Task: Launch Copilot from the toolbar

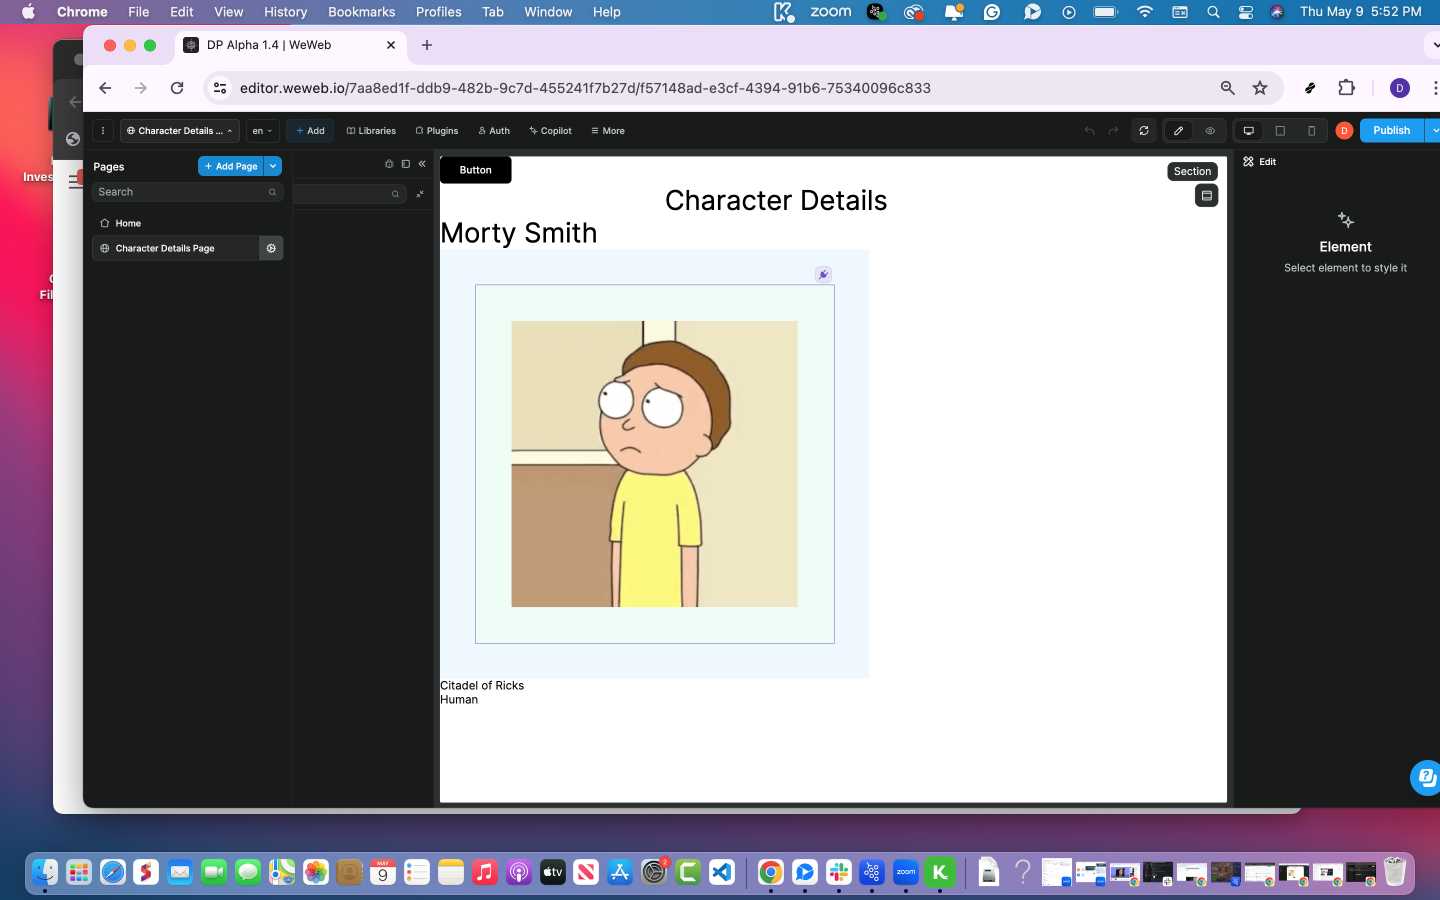Action: point(551,131)
